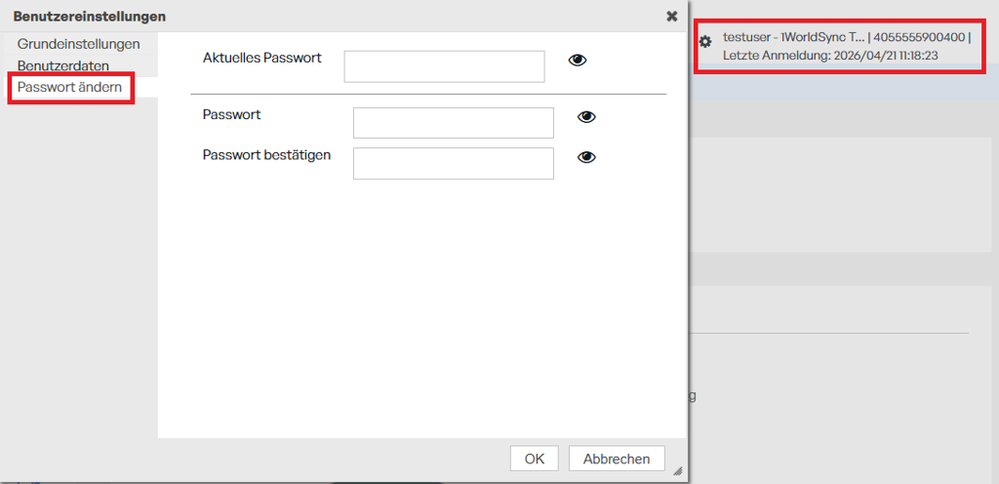Toggle visibility of Passwort bestätigen field

tap(586, 157)
